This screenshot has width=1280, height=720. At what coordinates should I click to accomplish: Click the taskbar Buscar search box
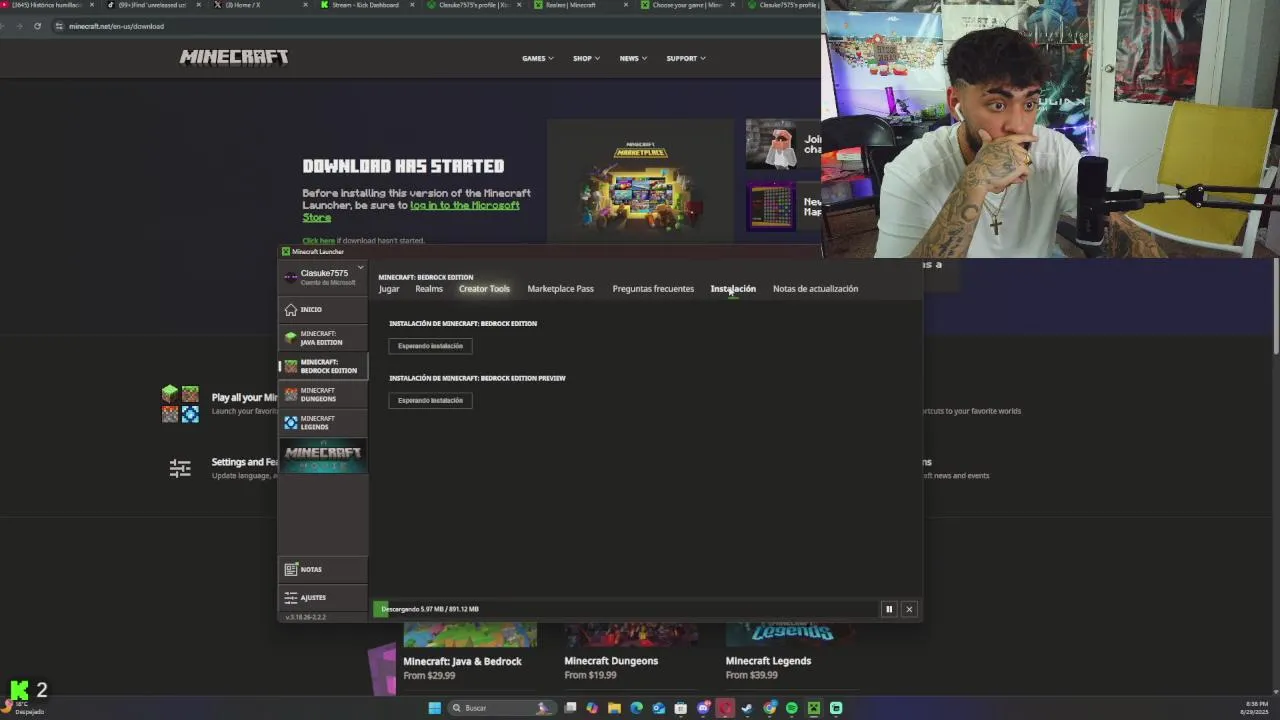click(502, 708)
